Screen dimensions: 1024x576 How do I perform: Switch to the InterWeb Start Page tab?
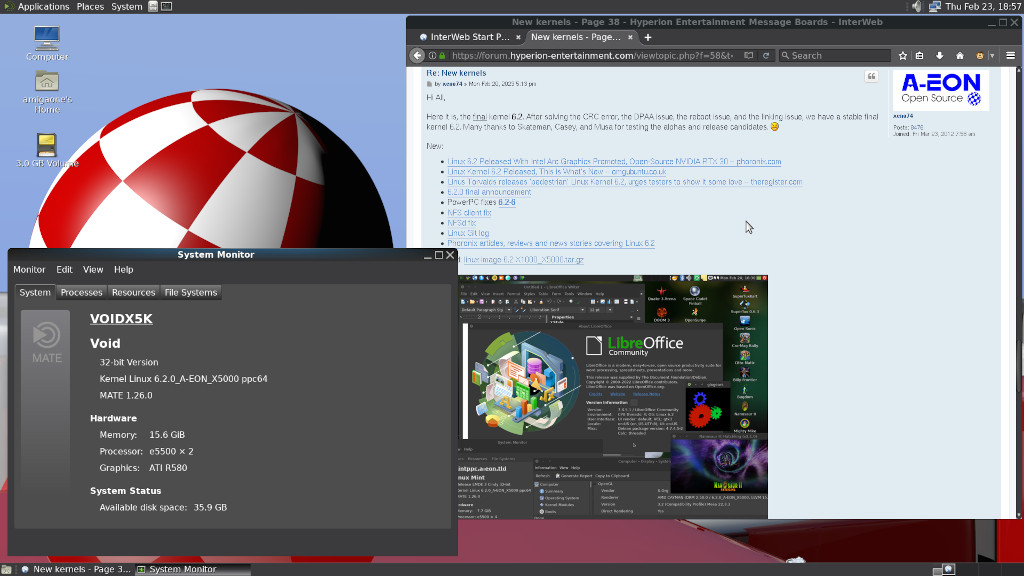click(470, 37)
